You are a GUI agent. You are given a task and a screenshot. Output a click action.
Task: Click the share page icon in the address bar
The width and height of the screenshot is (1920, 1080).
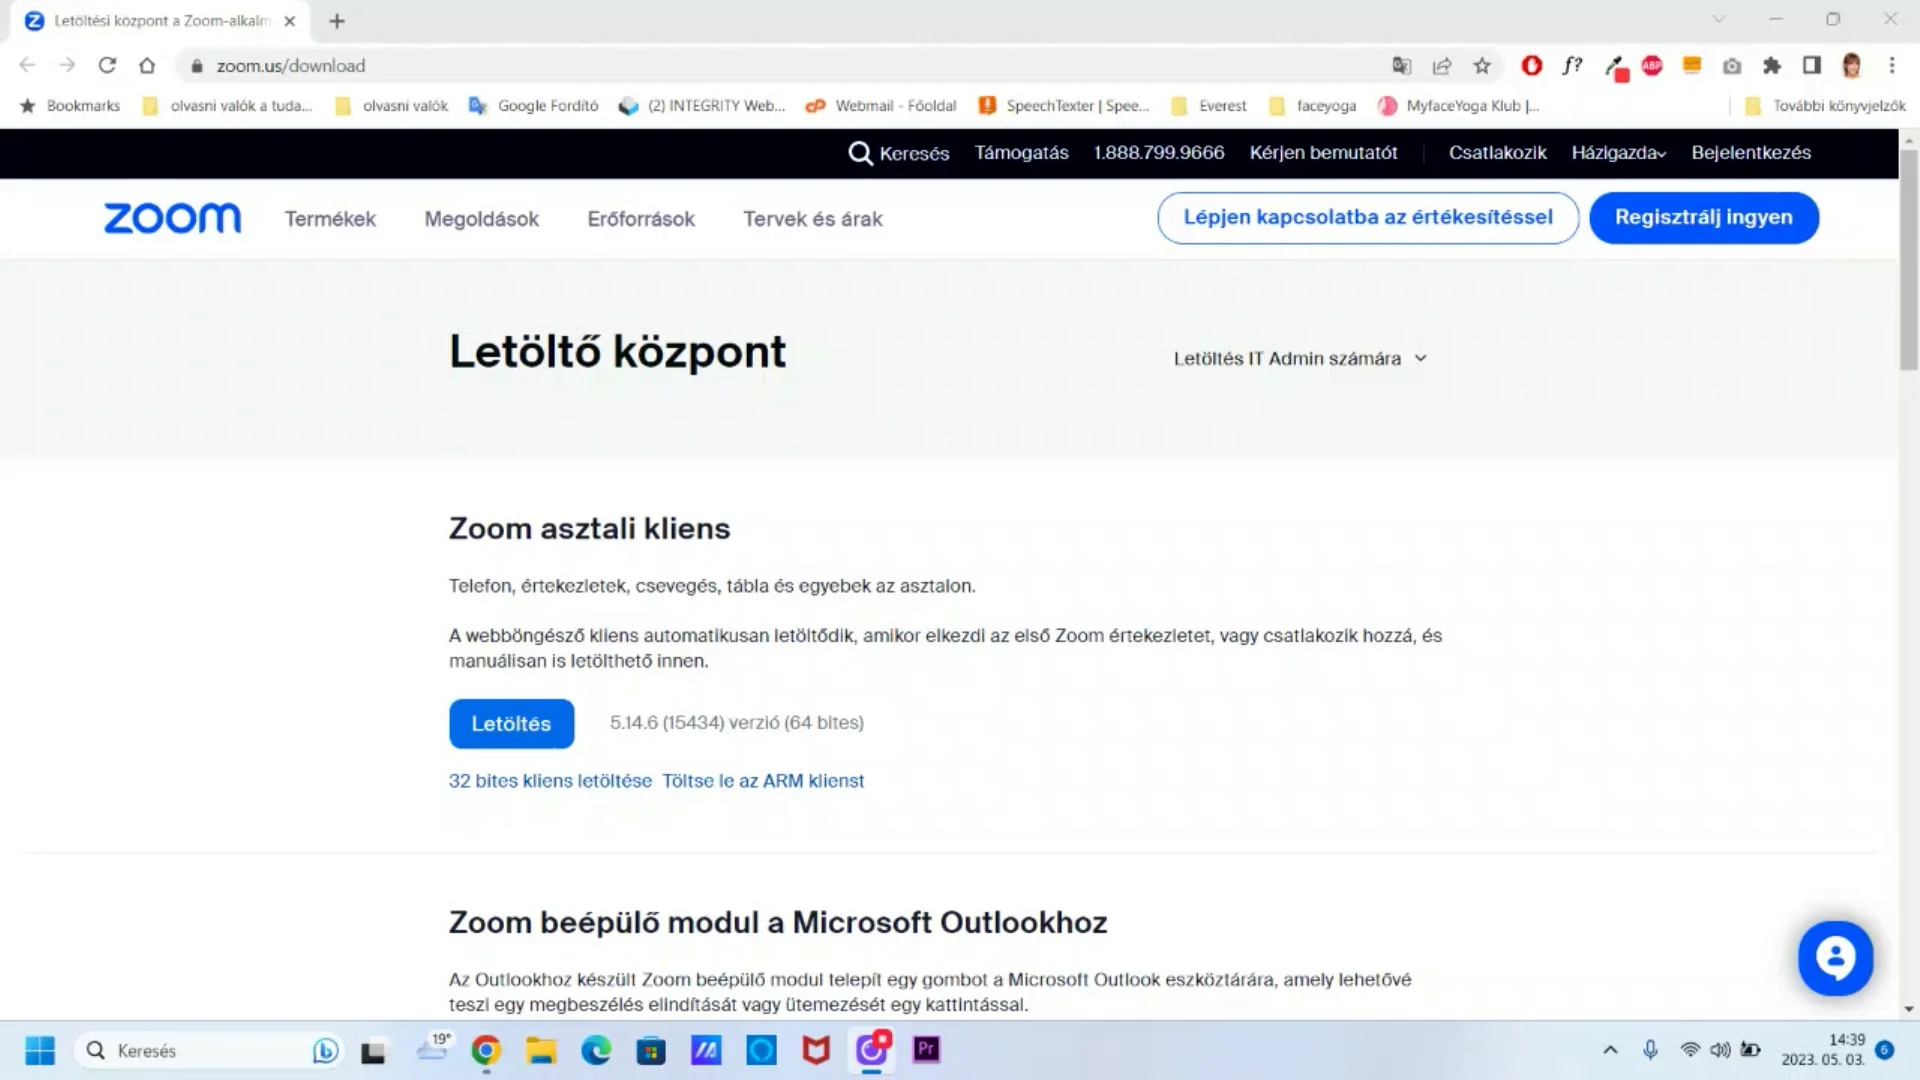point(1442,66)
